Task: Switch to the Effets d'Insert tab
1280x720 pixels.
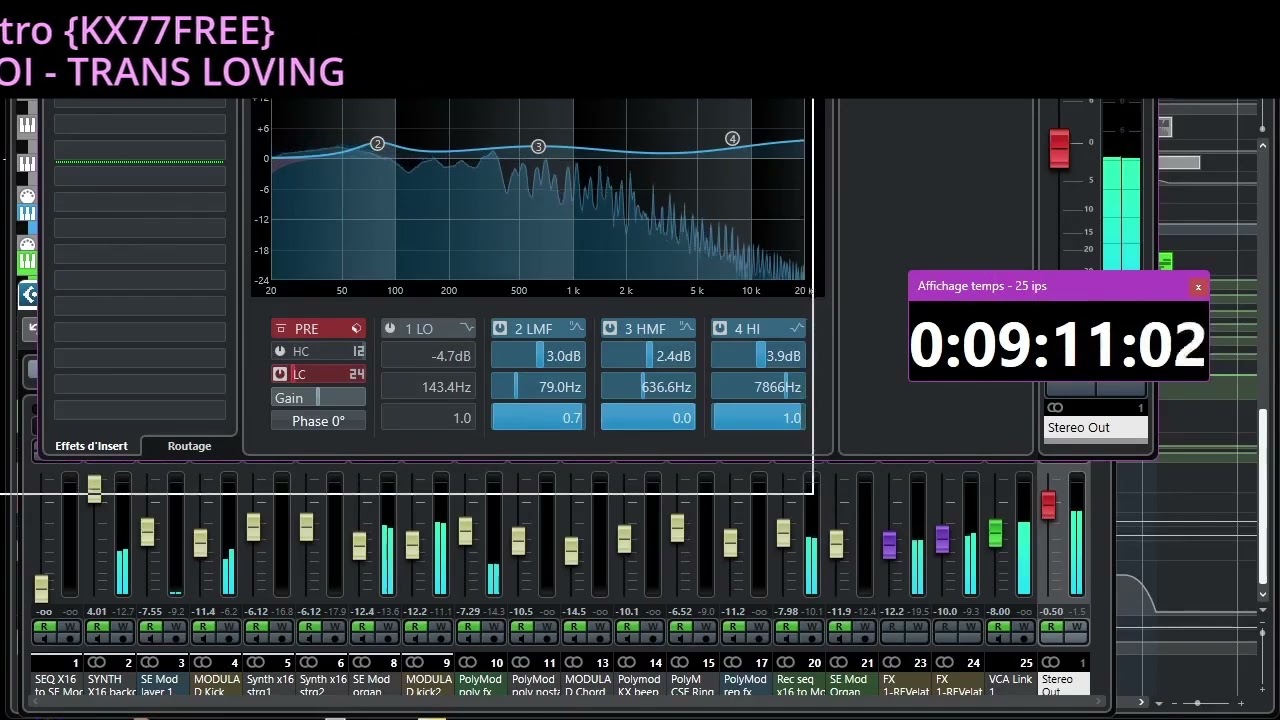Action: click(x=91, y=446)
